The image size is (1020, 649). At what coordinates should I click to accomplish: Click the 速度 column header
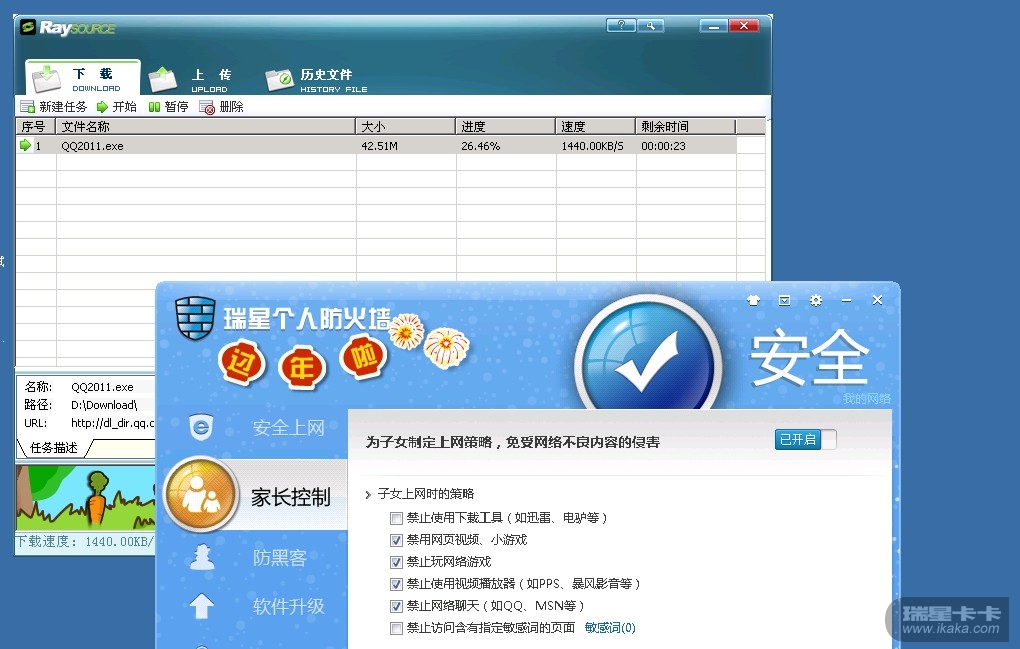(595, 126)
